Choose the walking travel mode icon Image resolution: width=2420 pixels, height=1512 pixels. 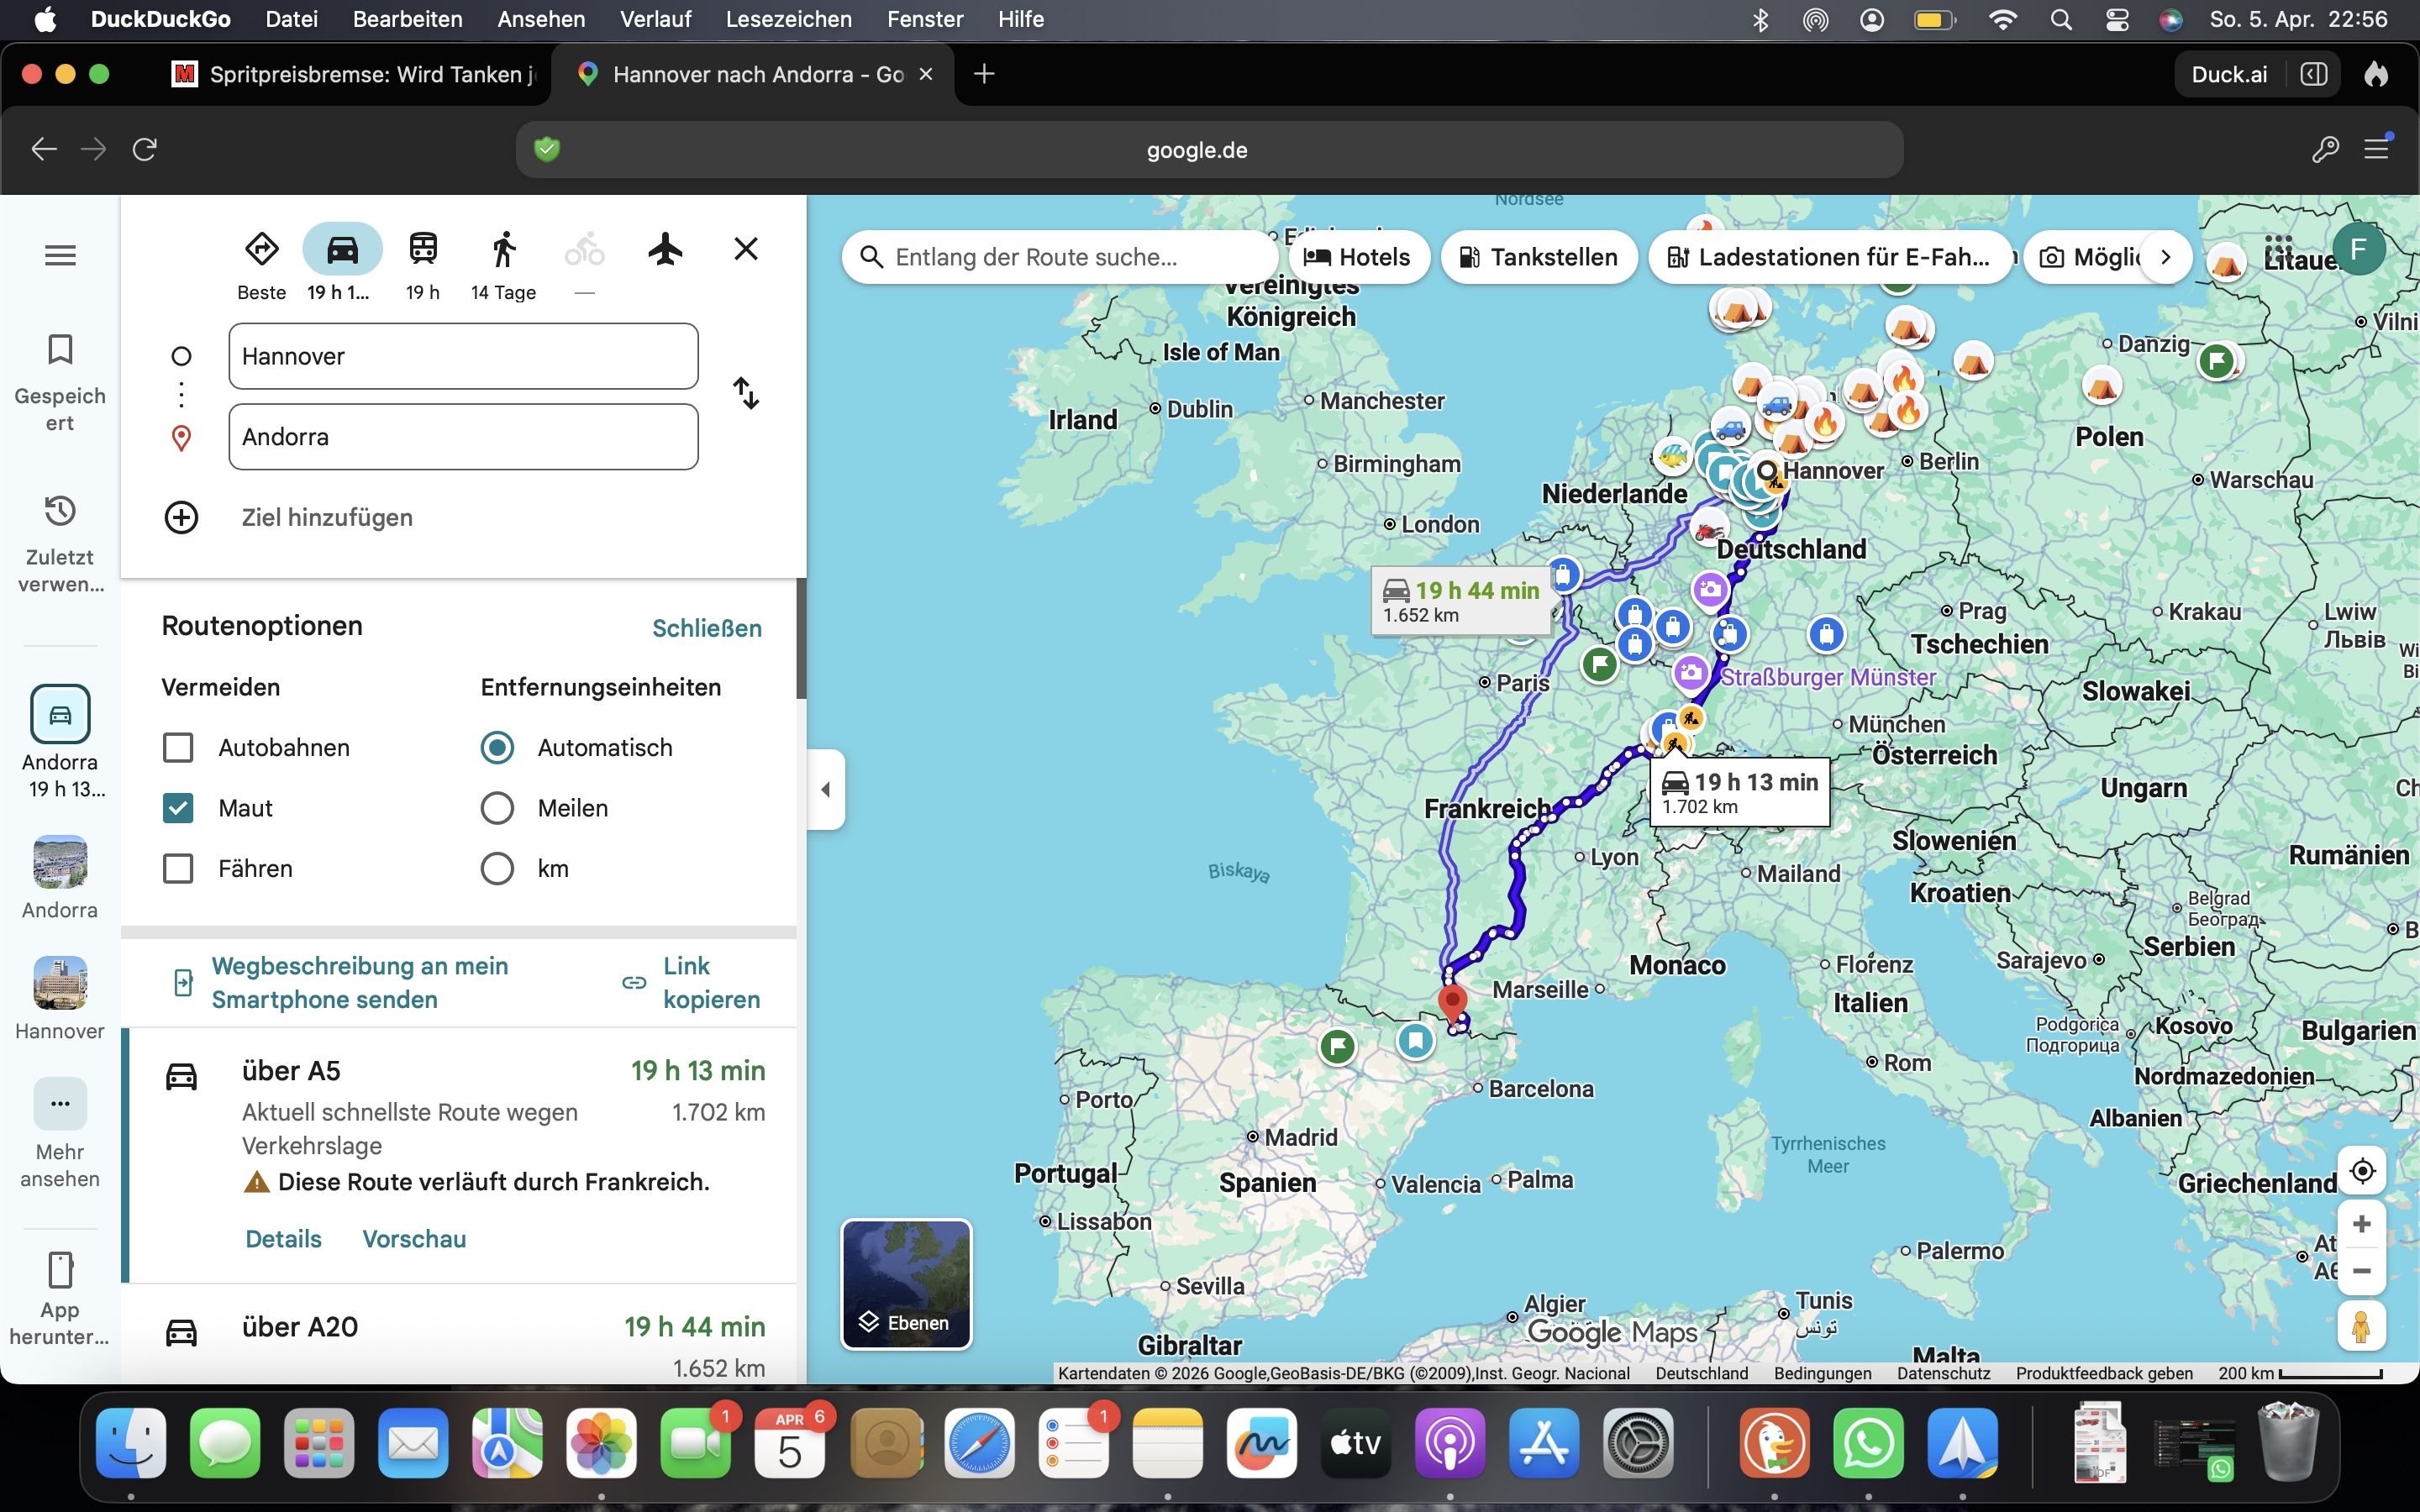pos(504,249)
